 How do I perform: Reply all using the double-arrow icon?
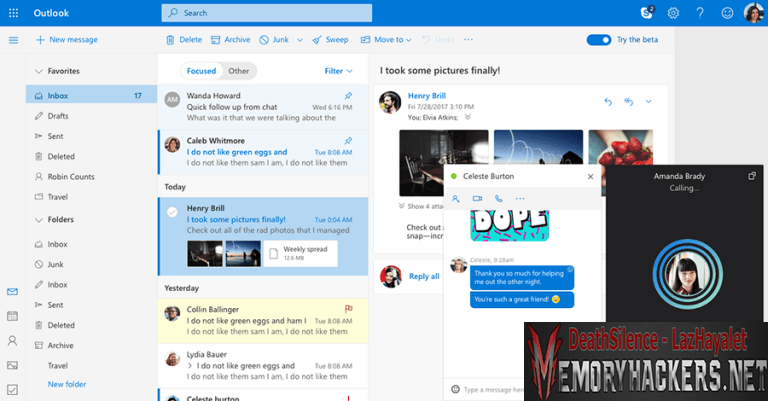click(x=628, y=102)
